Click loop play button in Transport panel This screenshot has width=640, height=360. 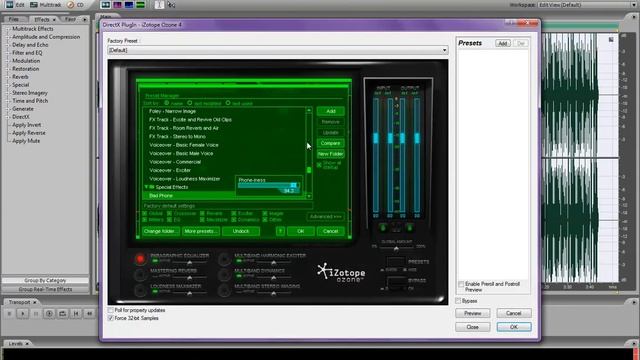click(x=62, y=313)
